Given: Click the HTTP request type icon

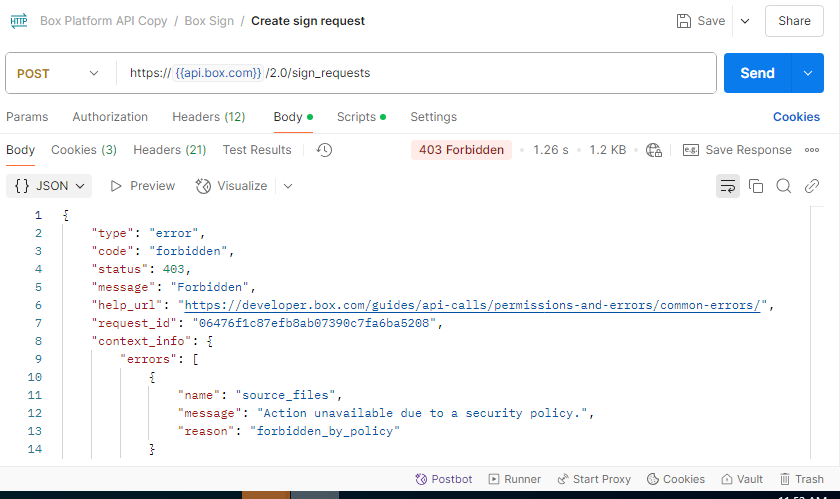Looking at the screenshot, I should pyautogui.click(x=19, y=21).
